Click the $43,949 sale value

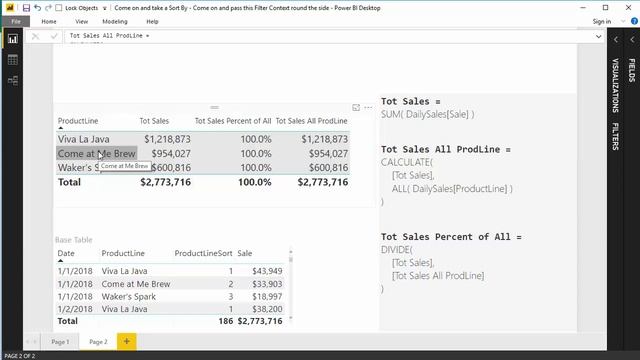pyautogui.click(x=267, y=271)
